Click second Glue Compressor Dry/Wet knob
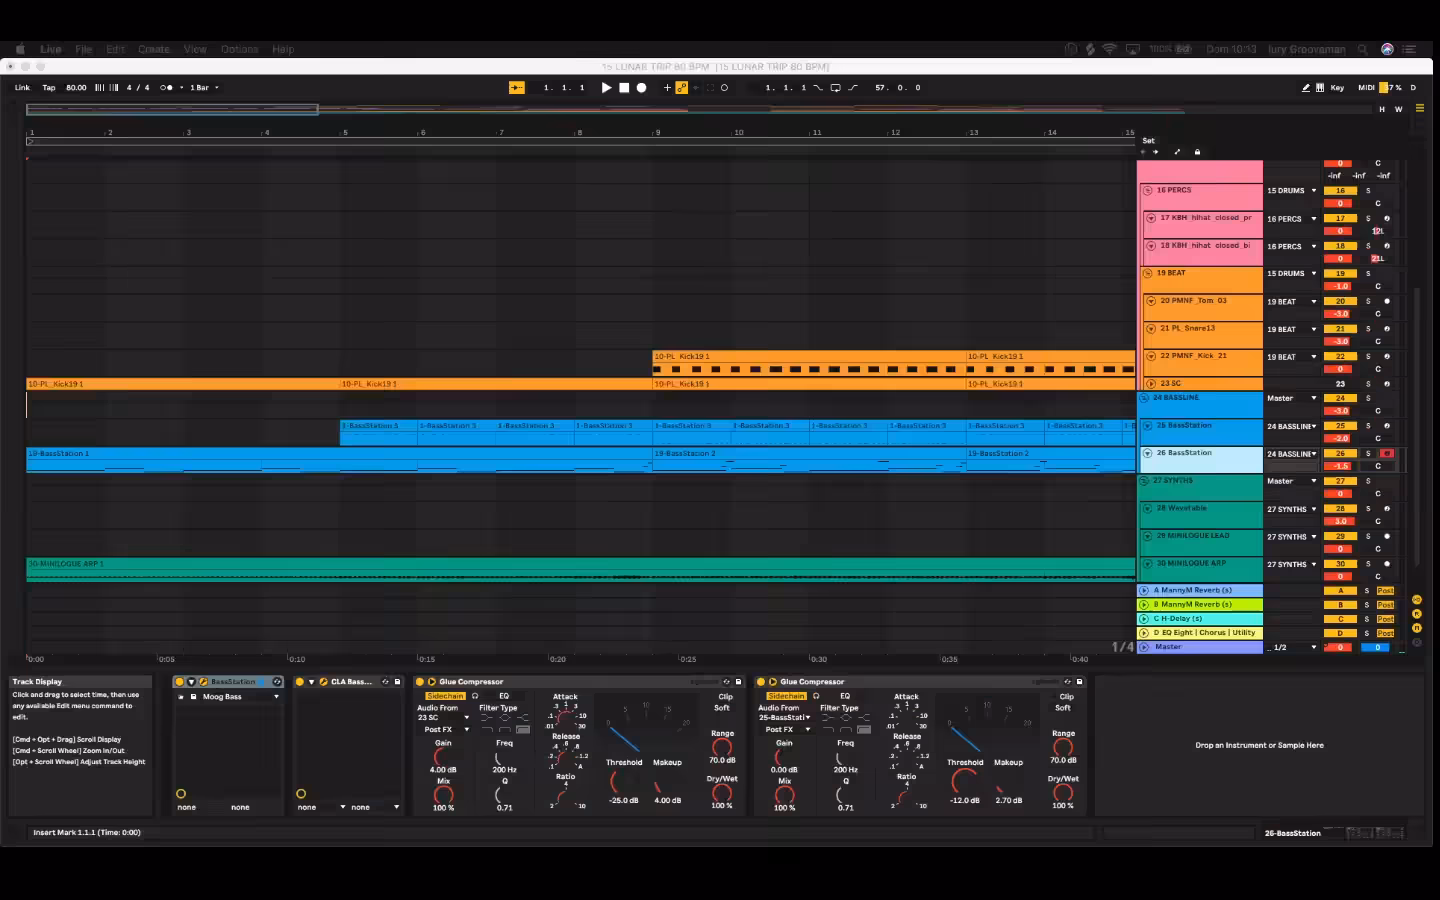This screenshot has height=900, width=1440. pyautogui.click(x=1062, y=793)
